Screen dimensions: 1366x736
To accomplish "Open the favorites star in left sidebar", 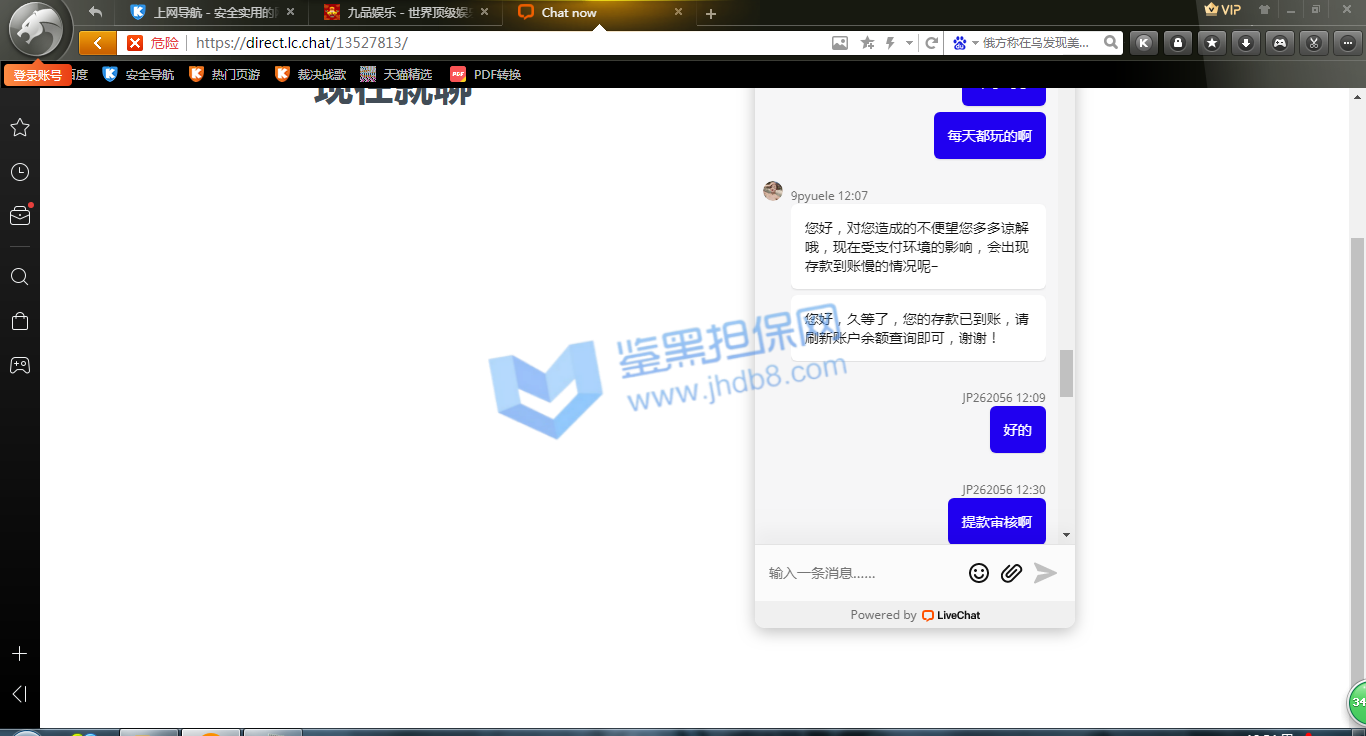I will pyautogui.click(x=19, y=128).
